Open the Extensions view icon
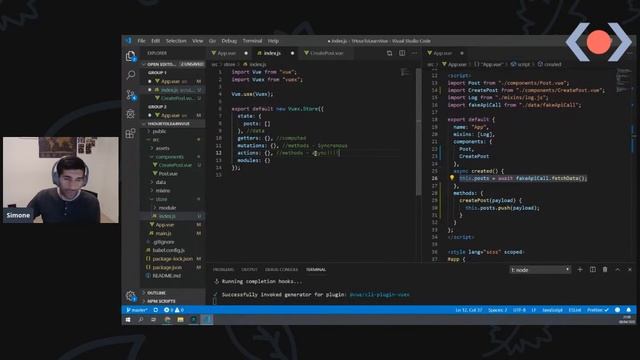The width and height of the screenshot is (640, 360). tap(131, 133)
